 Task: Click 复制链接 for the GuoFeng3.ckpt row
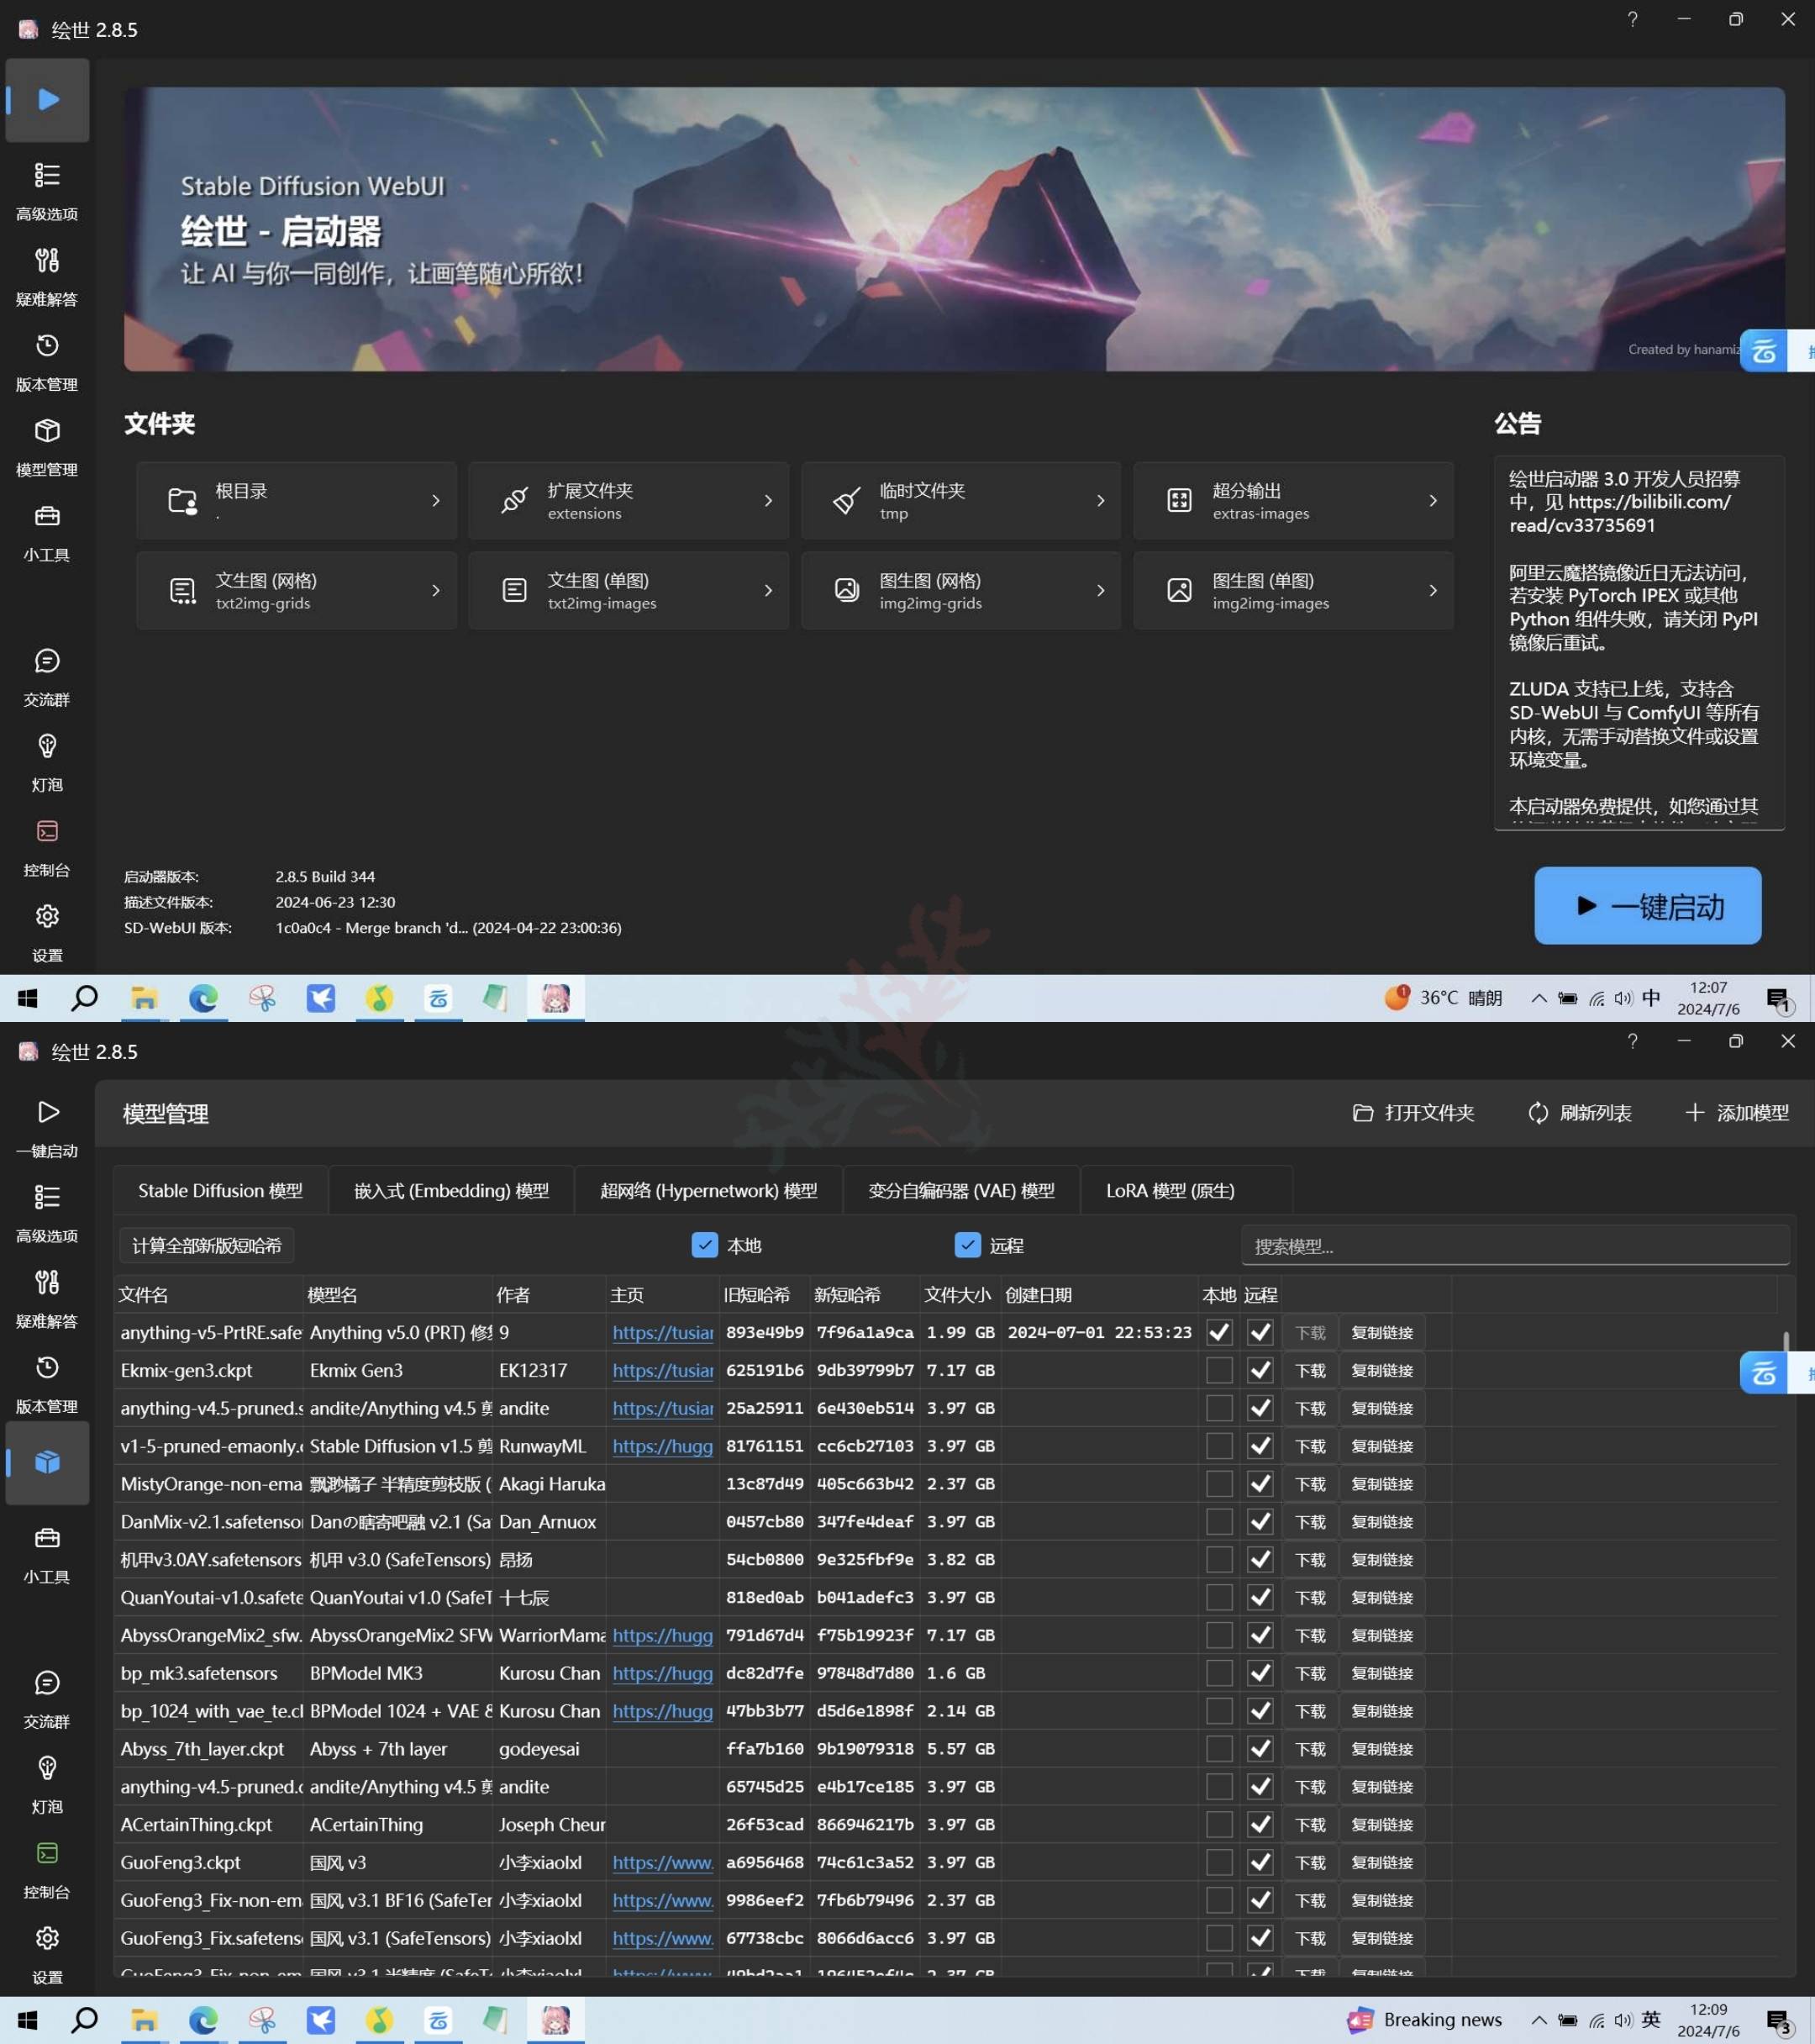(1382, 1862)
